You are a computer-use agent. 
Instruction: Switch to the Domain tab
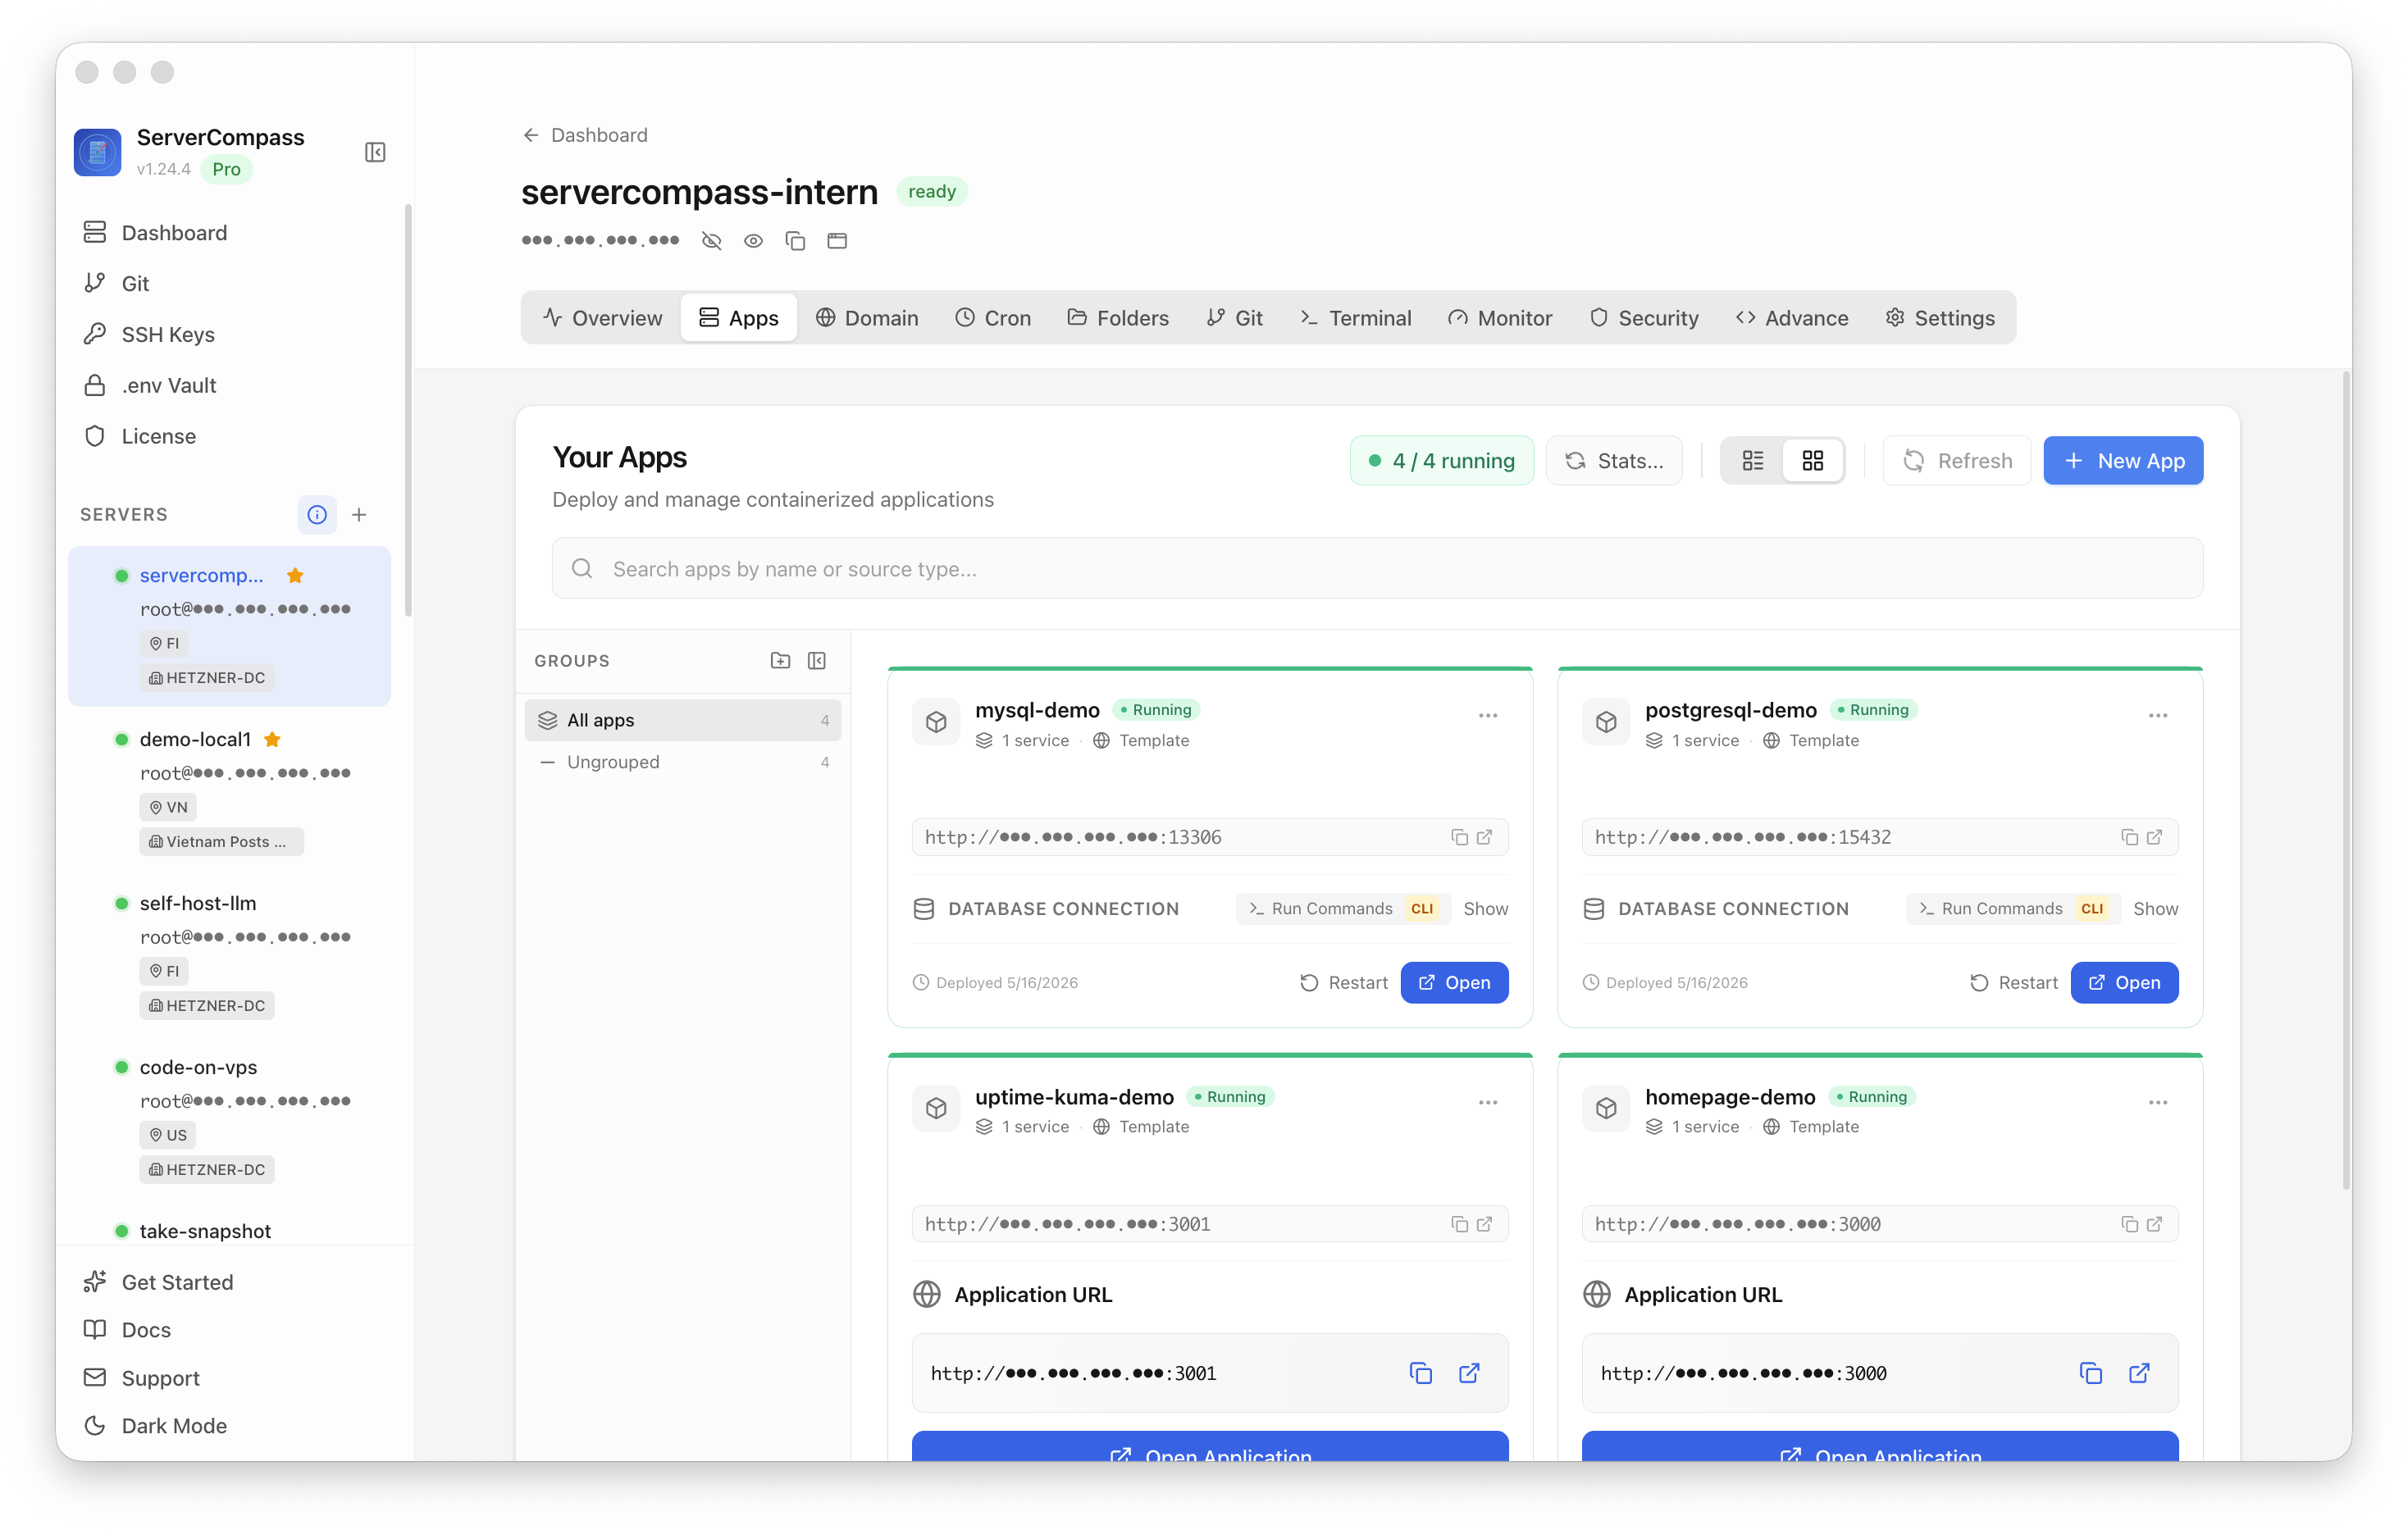coord(867,318)
